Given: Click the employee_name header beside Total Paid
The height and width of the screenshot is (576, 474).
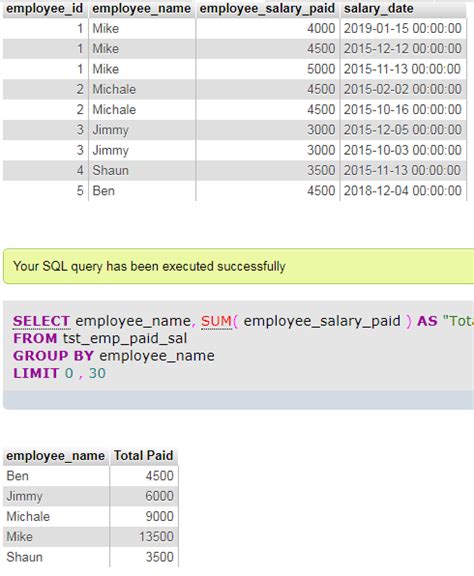Looking at the screenshot, I should 55,456.
